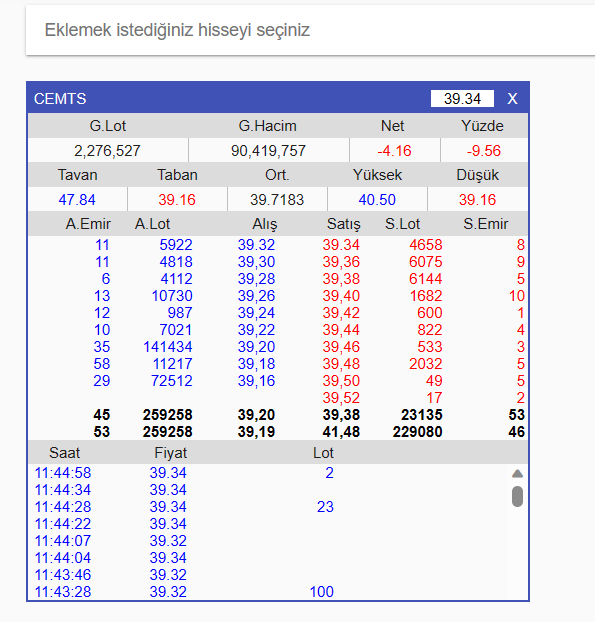The height and width of the screenshot is (622, 595).
Task: Click the Yüksek value 40.50
Action: coord(377,200)
